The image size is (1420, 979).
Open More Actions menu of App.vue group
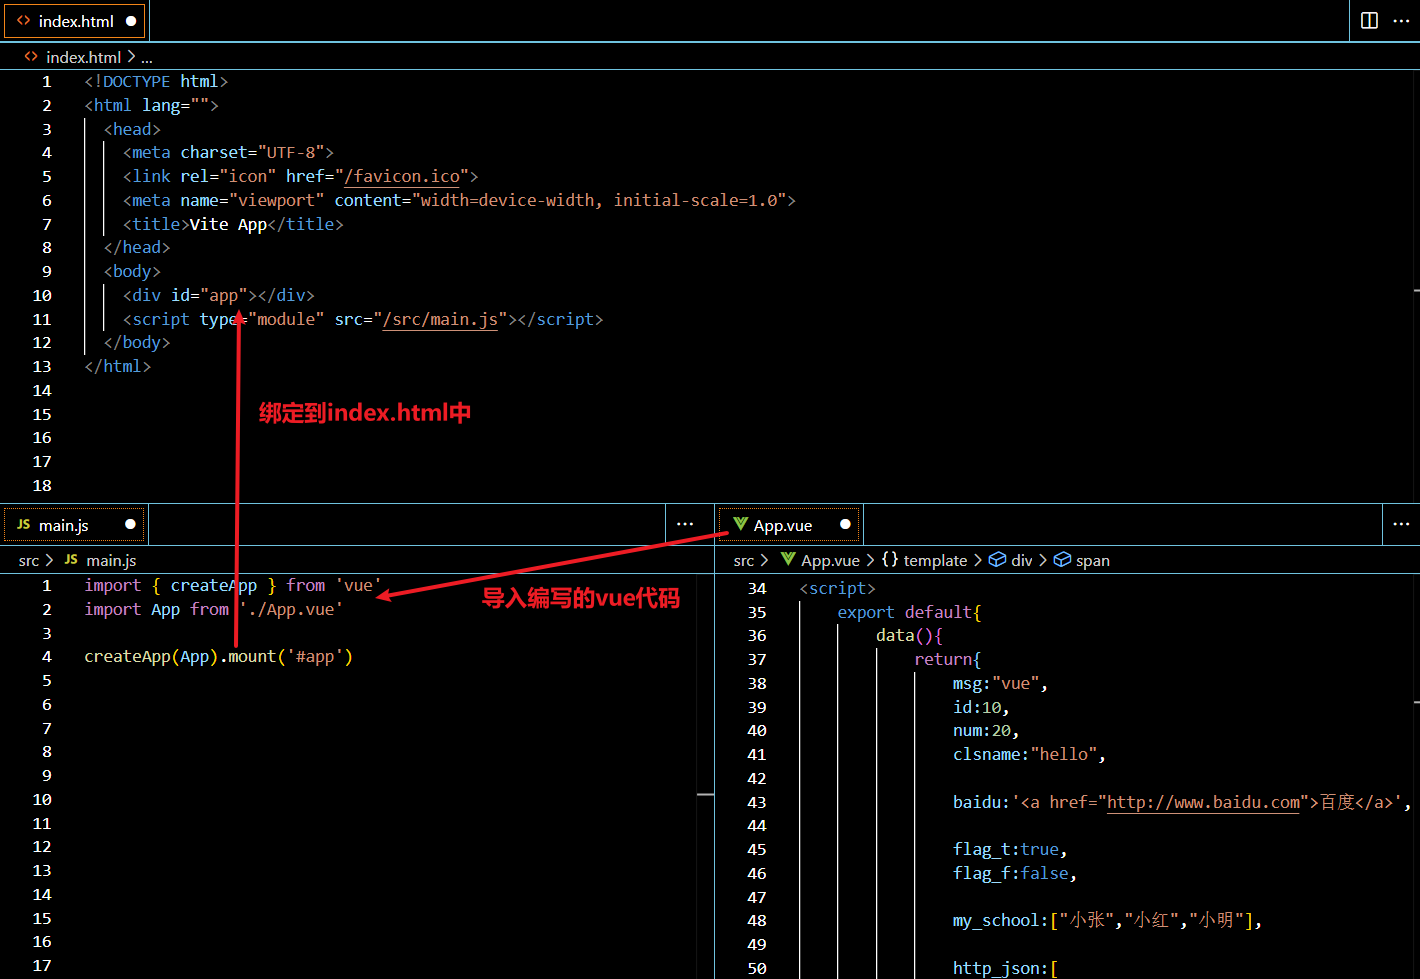(1401, 524)
